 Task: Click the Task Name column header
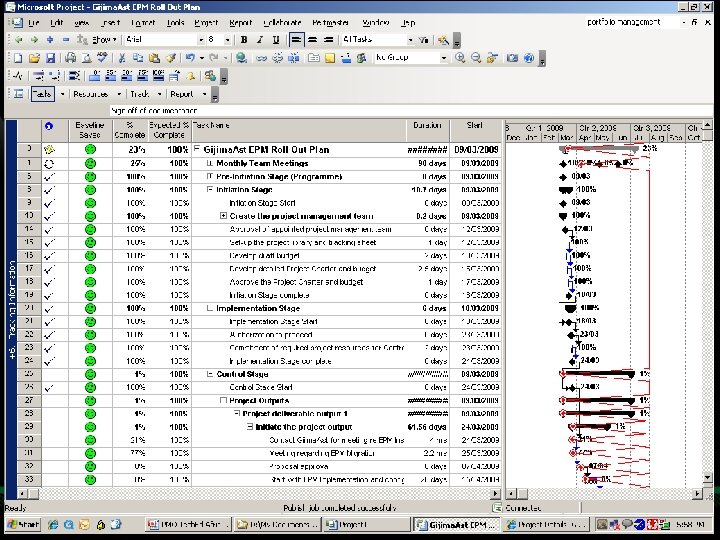point(299,130)
